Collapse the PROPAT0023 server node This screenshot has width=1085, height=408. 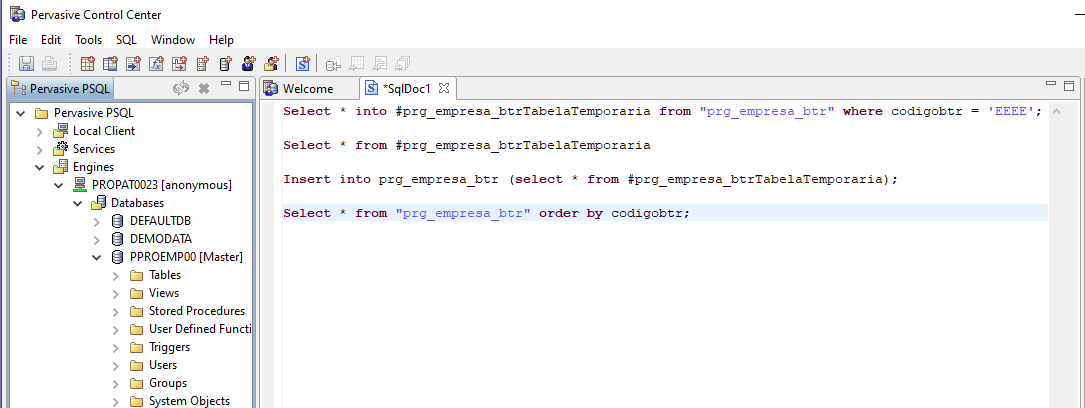[x=60, y=185]
